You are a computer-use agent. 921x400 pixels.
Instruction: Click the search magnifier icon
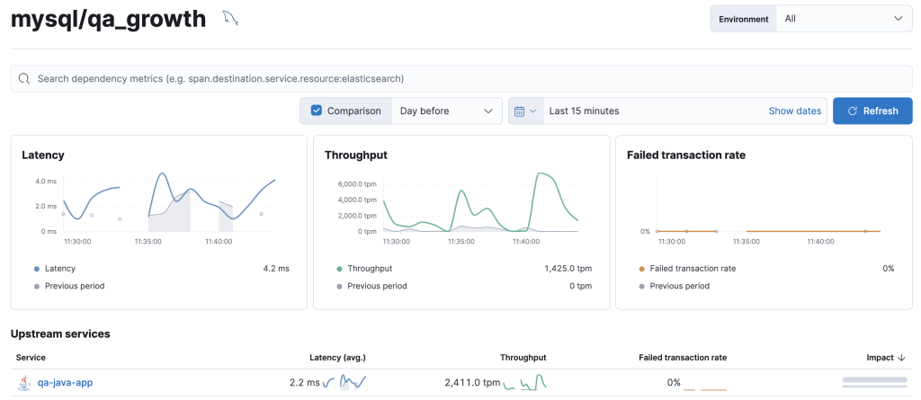(24, 79)
